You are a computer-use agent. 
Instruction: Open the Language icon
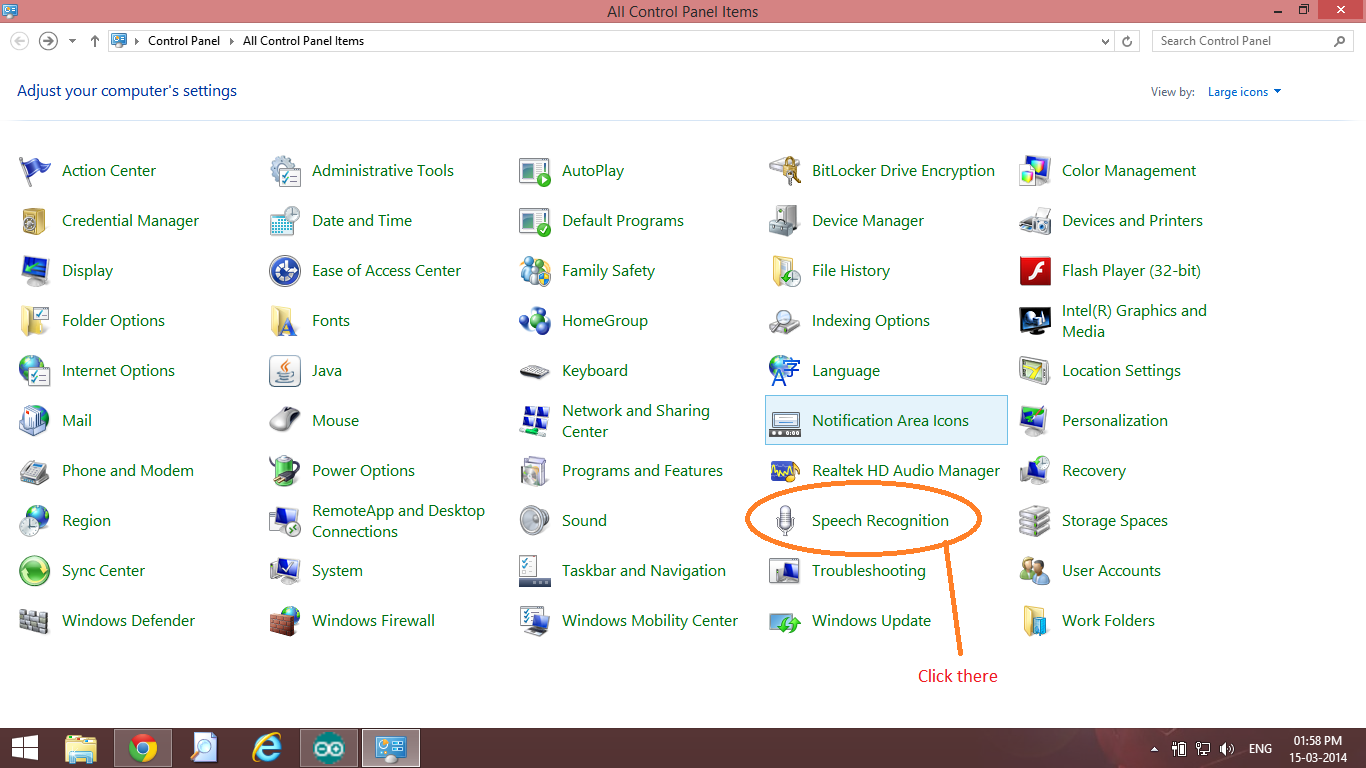[785, 371]
